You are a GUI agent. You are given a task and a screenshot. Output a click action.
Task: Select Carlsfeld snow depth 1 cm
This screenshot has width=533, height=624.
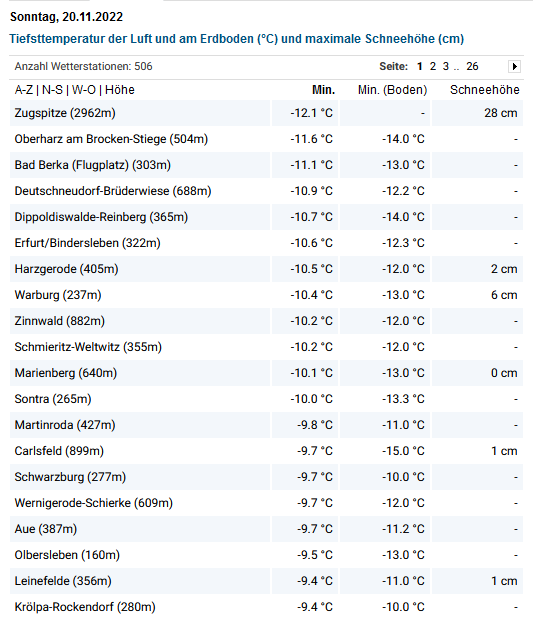[504, 451]
